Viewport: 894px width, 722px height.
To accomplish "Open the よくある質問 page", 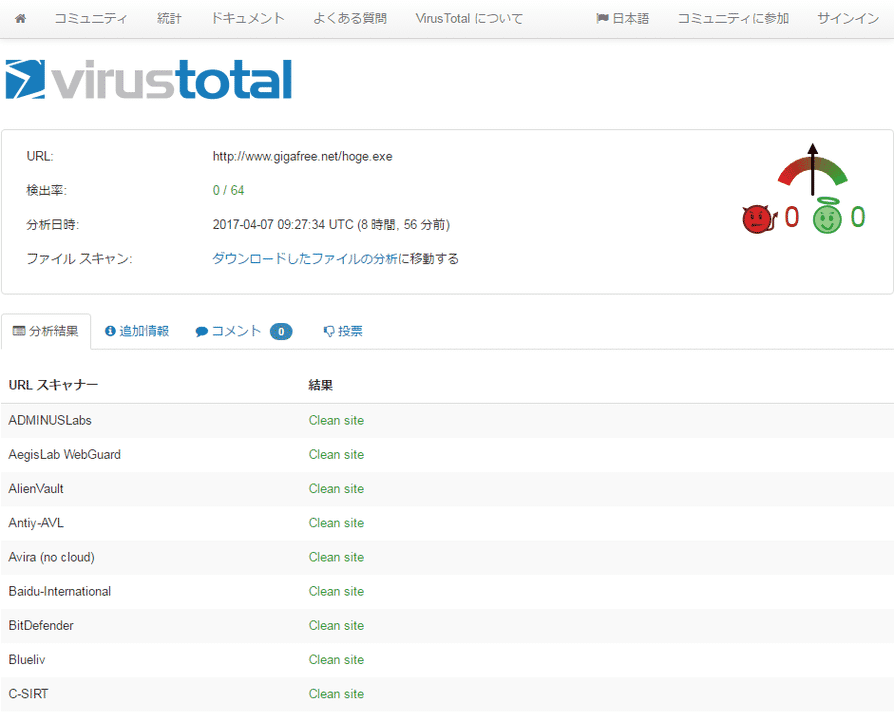I will point(350,18).
